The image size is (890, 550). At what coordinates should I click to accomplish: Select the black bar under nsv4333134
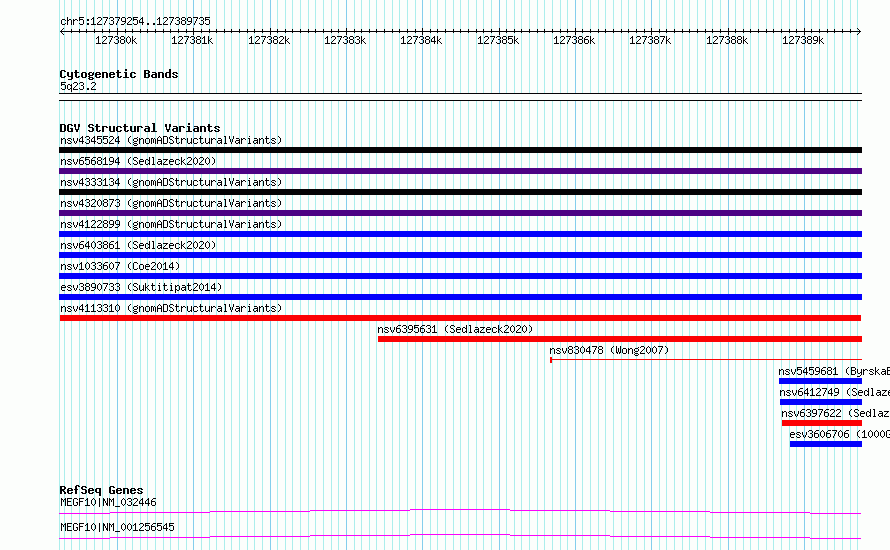coord(460,192)
